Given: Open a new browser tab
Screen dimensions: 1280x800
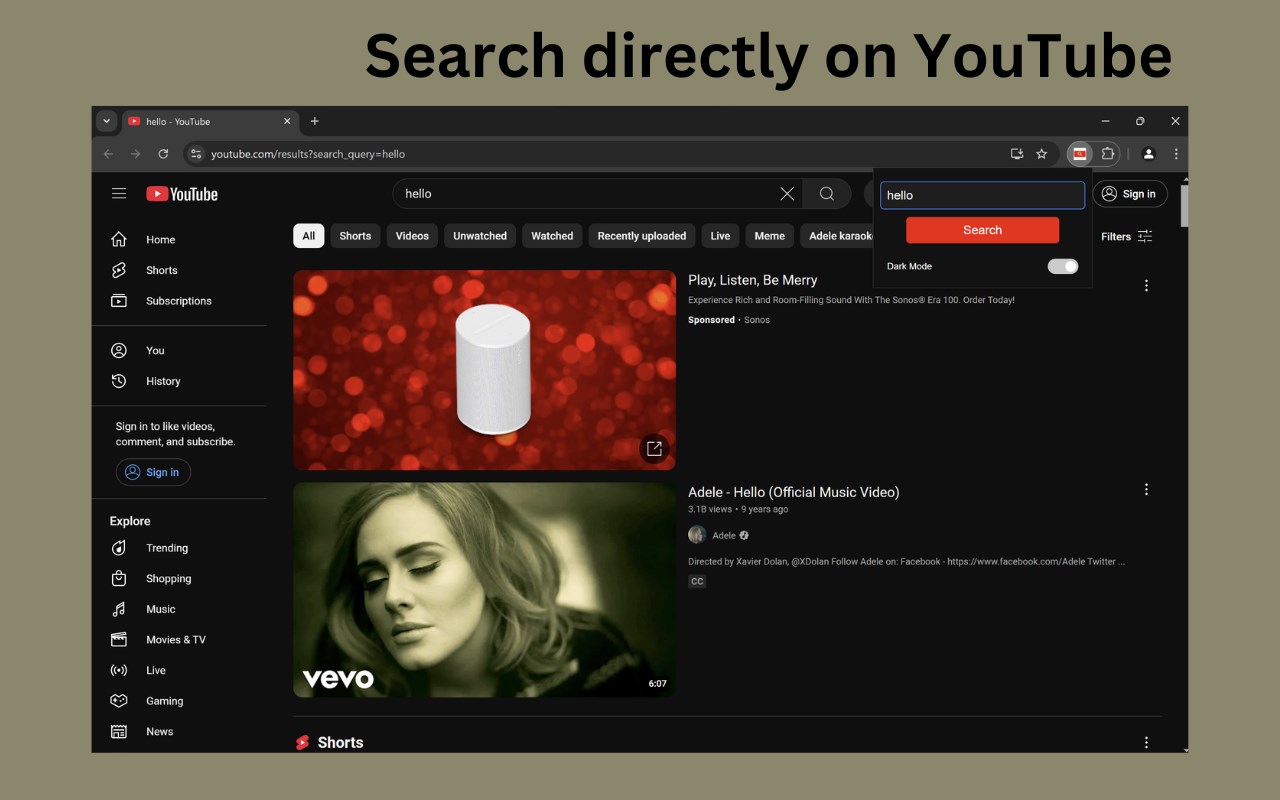Looking at the screenshot, I should pyautogui.click(x=314, y=121).
